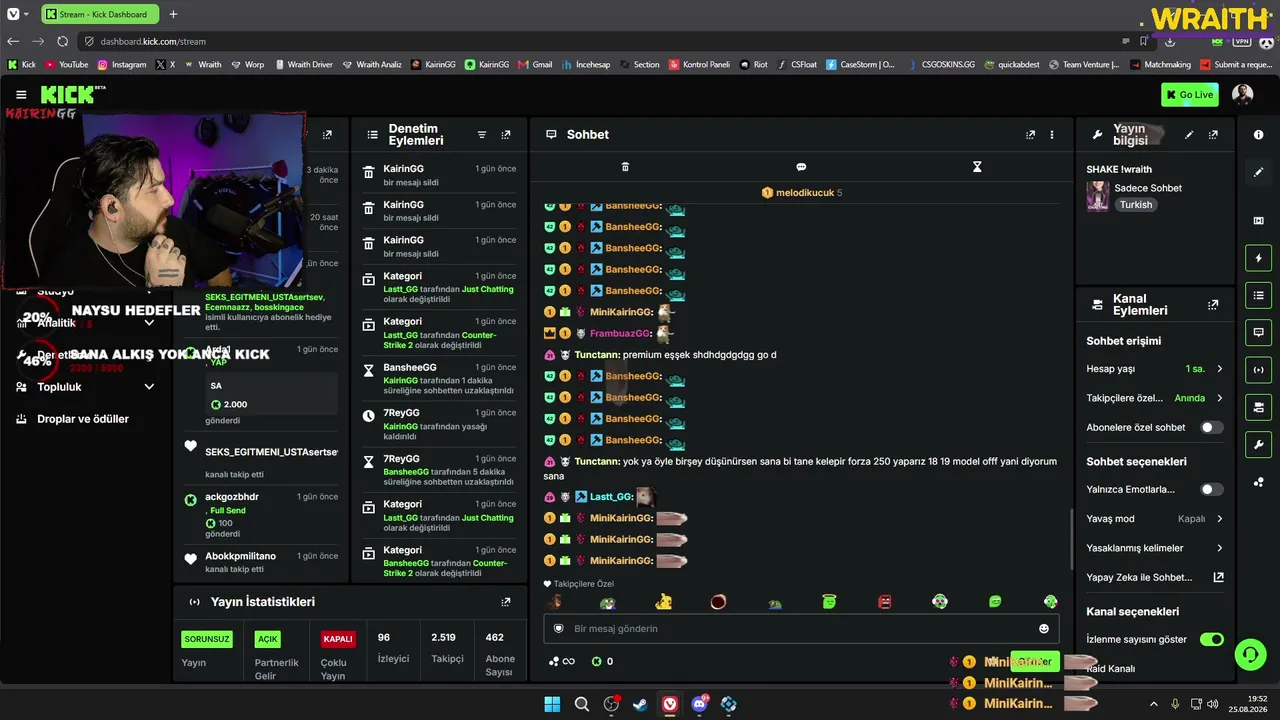Click the lightning bolt icon in right rail
This screenshot has height=720, width=1280.
coord(1258,258)
